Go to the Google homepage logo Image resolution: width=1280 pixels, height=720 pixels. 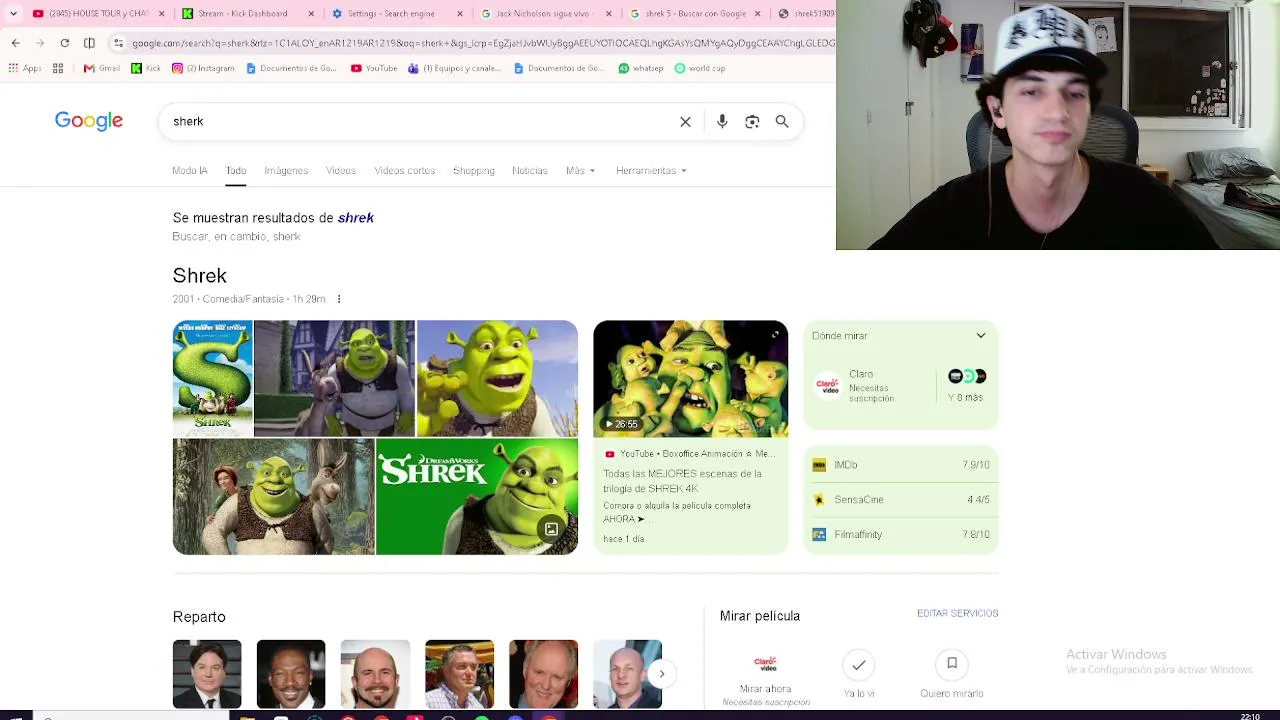(x=89, y=121)
